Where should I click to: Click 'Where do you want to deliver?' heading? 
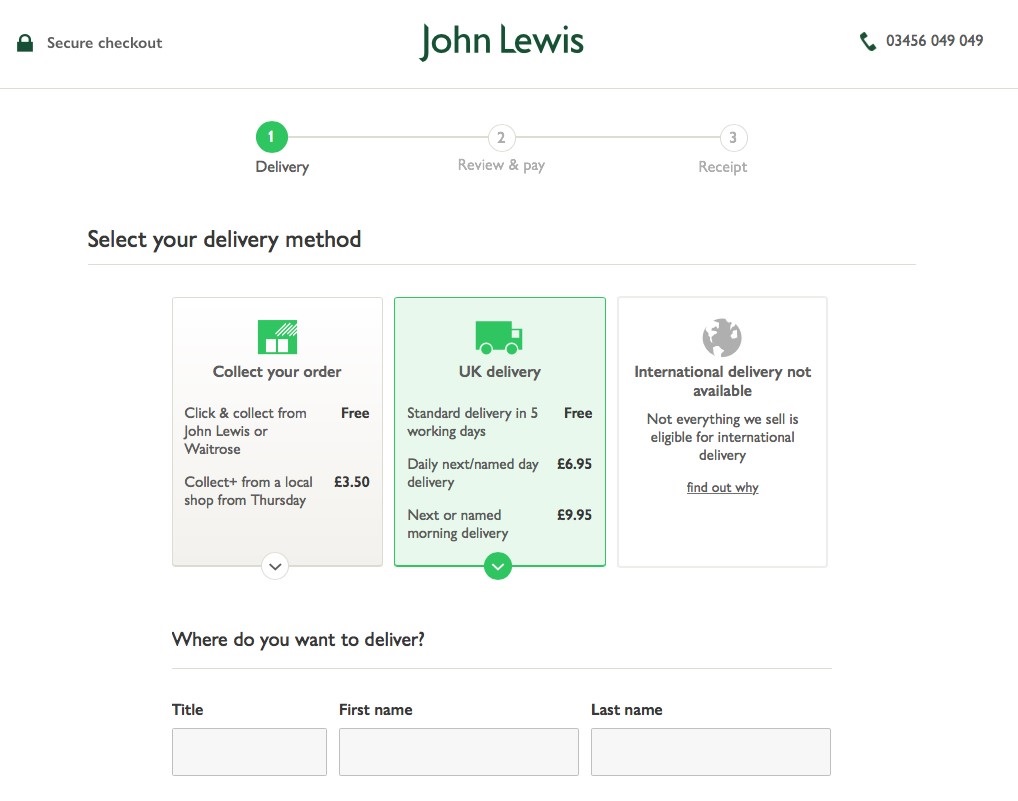[x=298, y=640]
